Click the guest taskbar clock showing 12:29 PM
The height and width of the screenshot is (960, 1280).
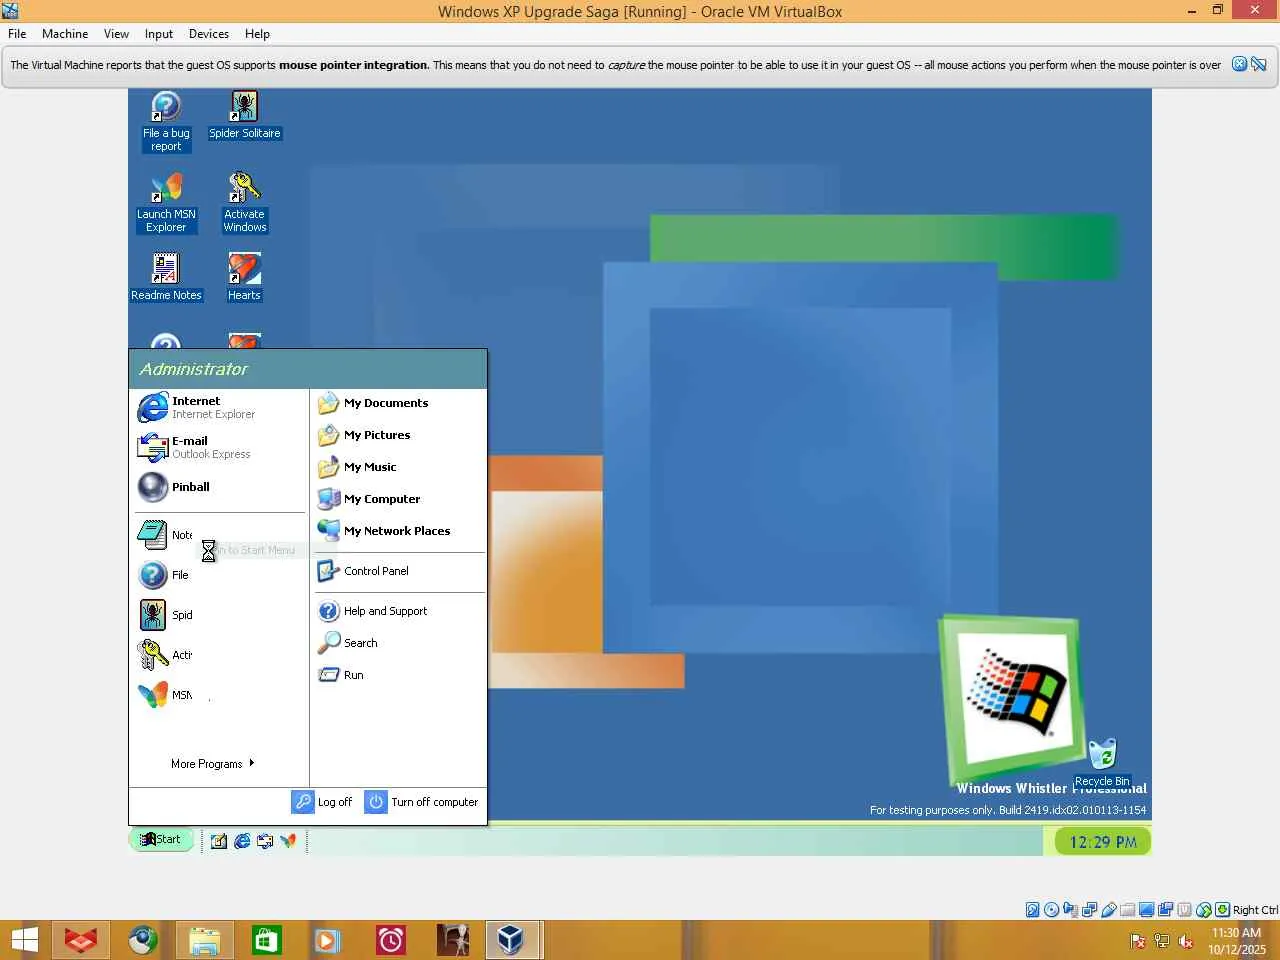click(1103, 842)
